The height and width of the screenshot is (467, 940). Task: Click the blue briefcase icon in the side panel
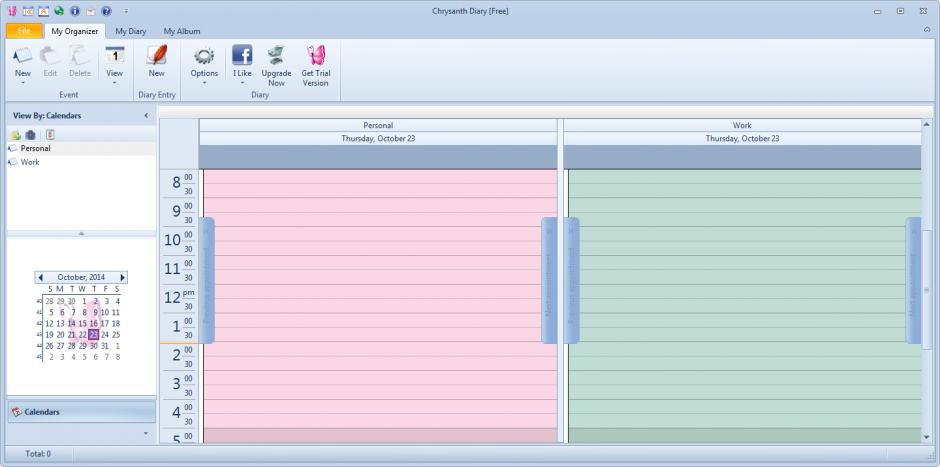31,135
